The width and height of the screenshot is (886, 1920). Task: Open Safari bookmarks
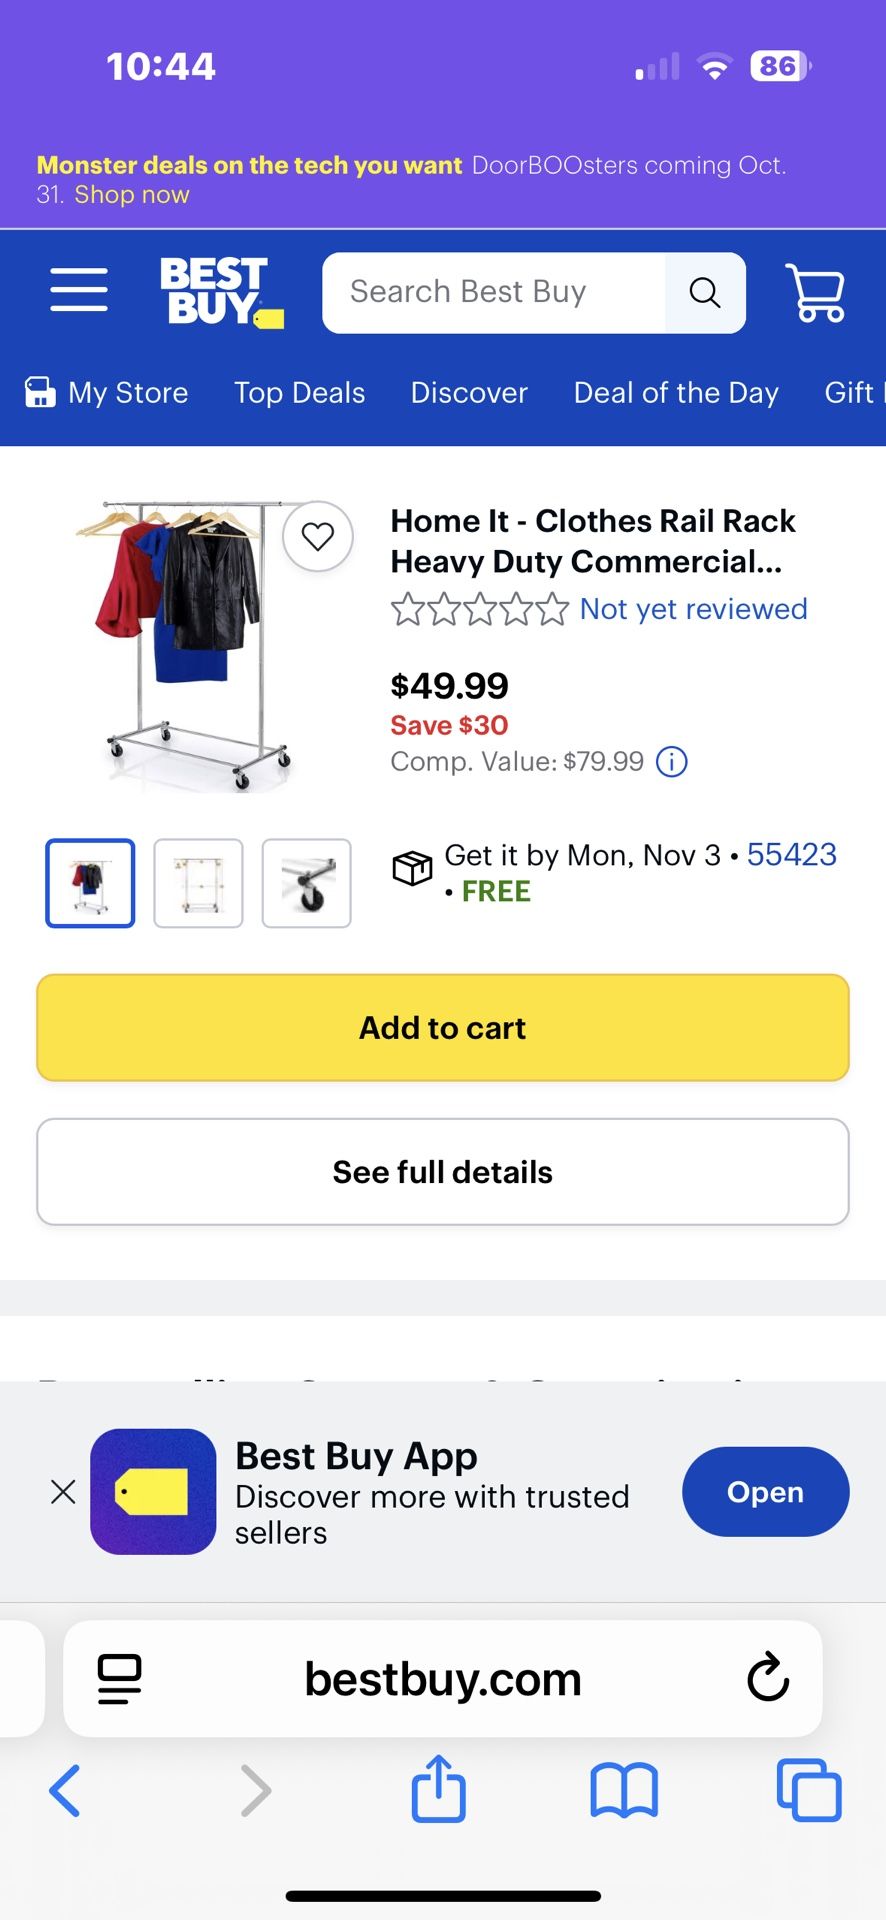click(624, 1789)
